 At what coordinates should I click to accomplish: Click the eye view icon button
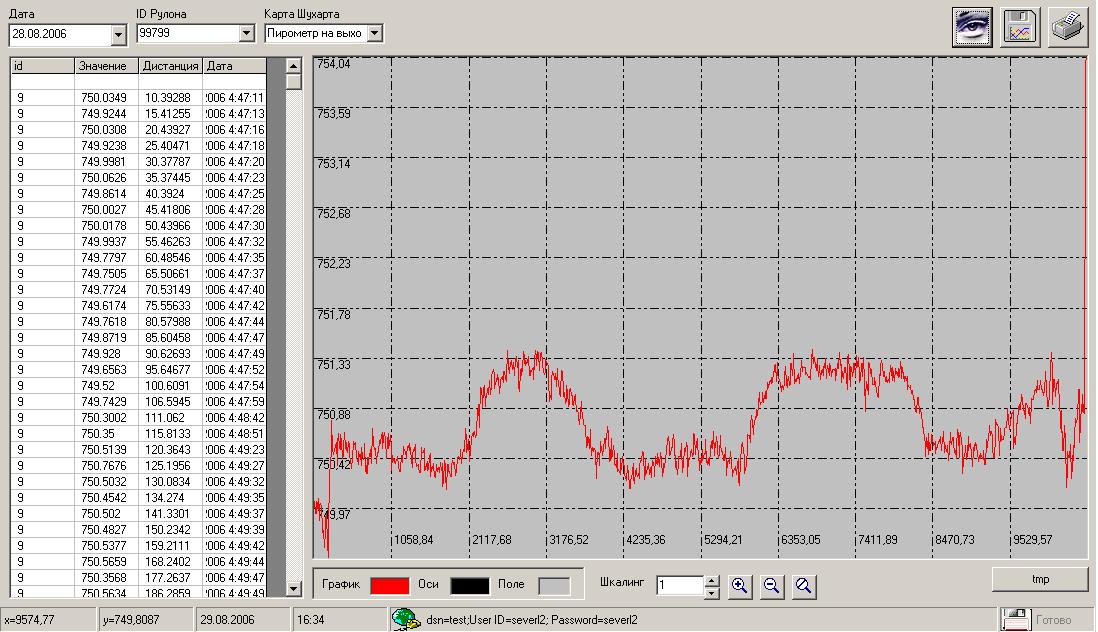pos(972,26)
